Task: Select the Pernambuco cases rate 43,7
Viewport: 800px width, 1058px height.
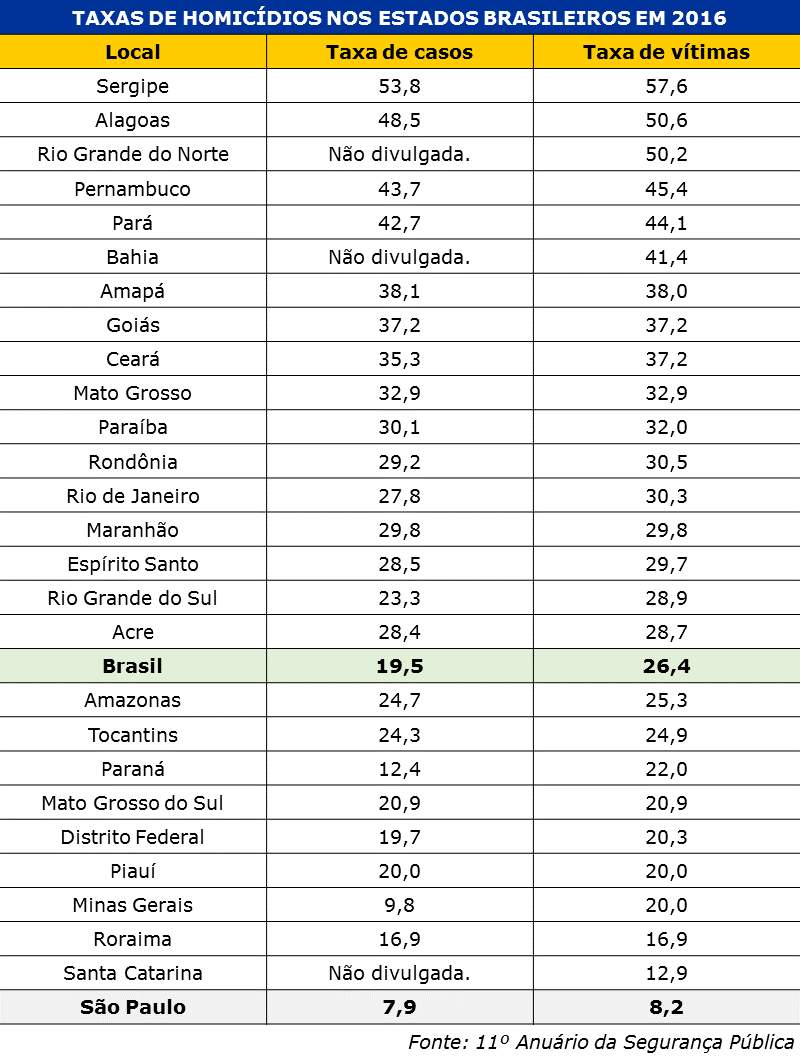Action: [x=399, y=189]
